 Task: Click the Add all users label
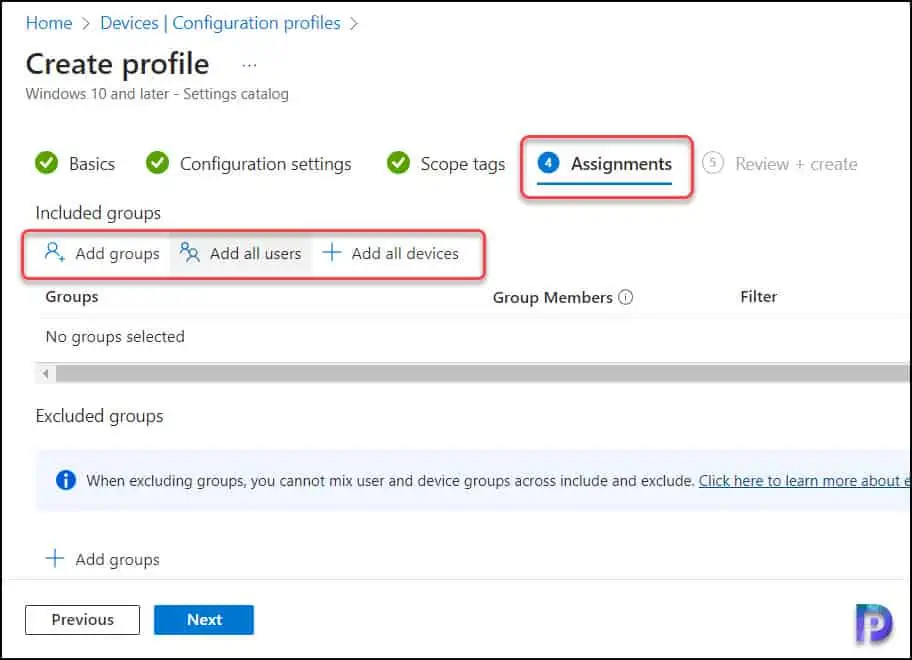(255, 254)
